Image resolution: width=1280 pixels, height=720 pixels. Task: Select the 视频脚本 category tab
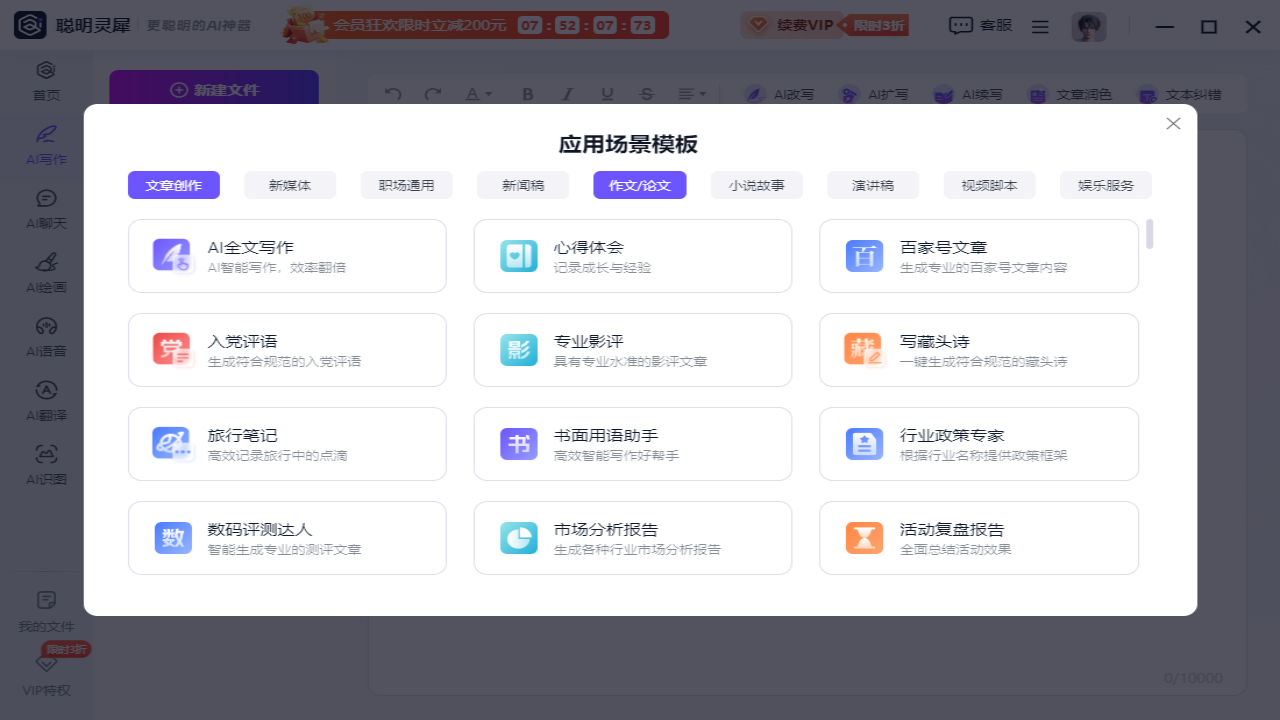point(990,185)
